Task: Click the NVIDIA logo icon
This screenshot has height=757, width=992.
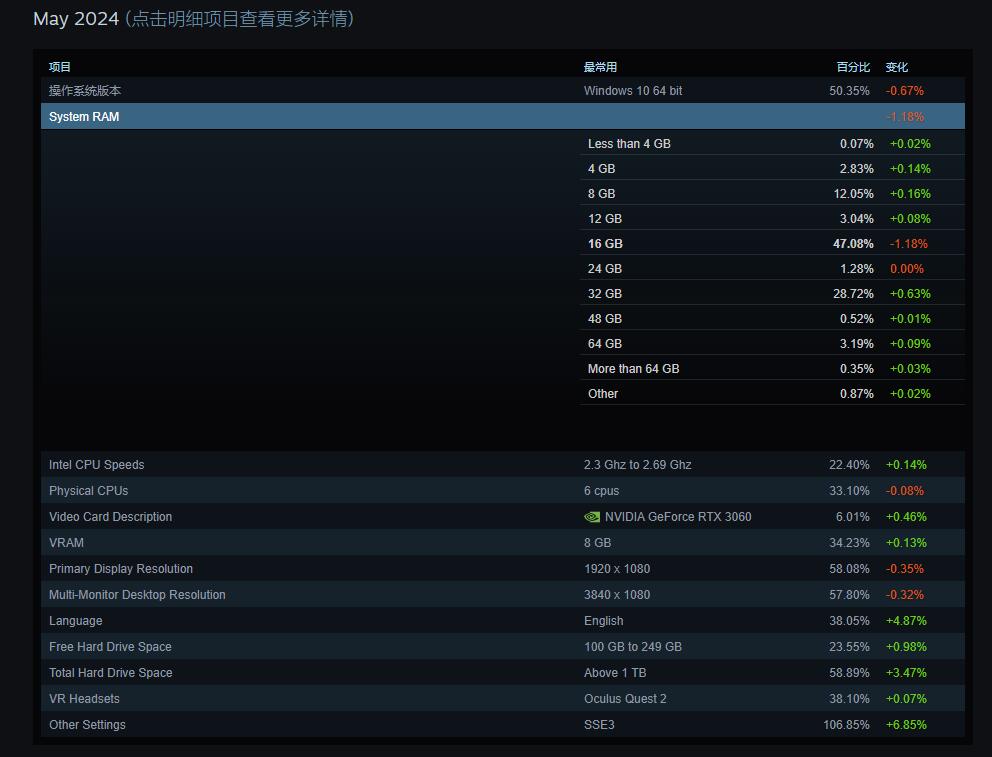Action: (592, 517)
